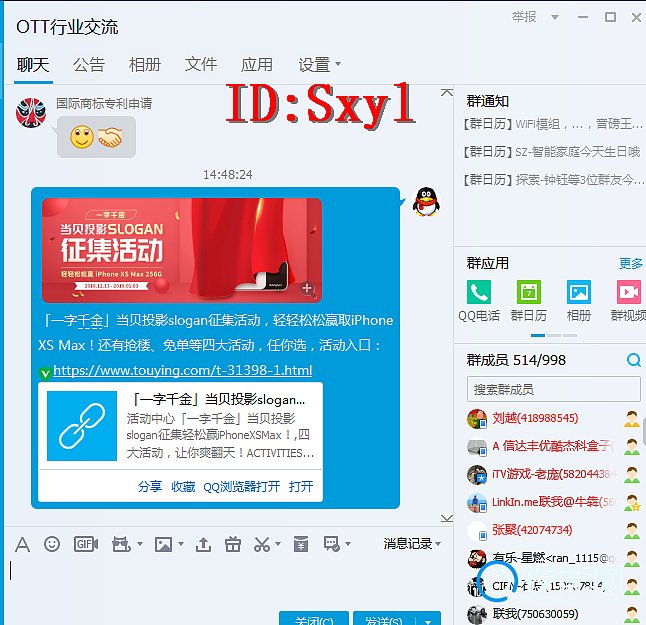Open the slogan campaign banner image
Image resolution: width=646 pixels, height=625 pixels.
(182, 250)
